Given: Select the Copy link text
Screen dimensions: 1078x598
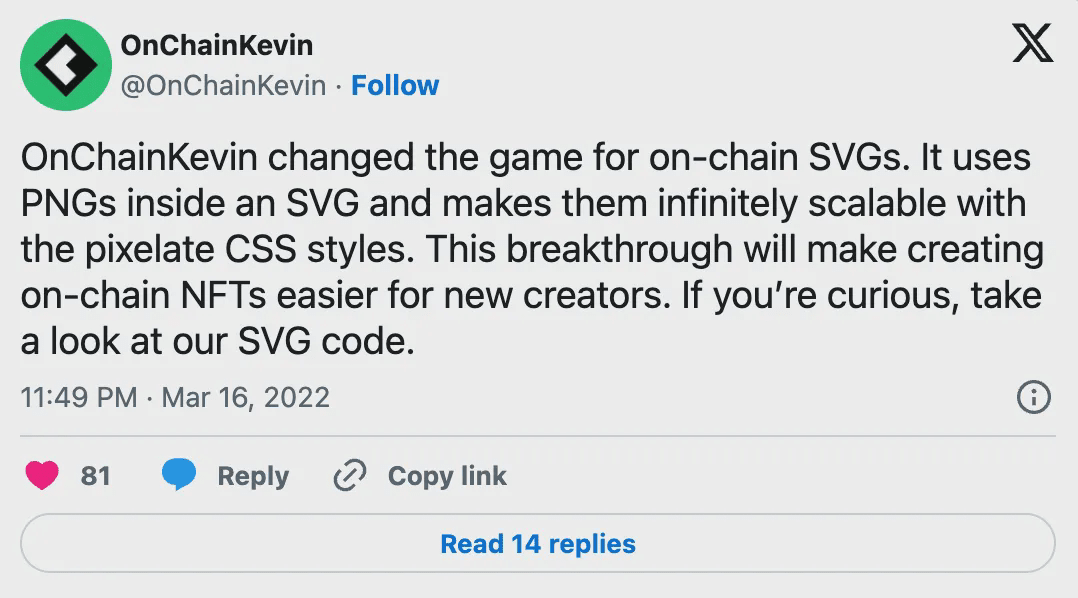Looking at the screenshot, I should 447,476.
